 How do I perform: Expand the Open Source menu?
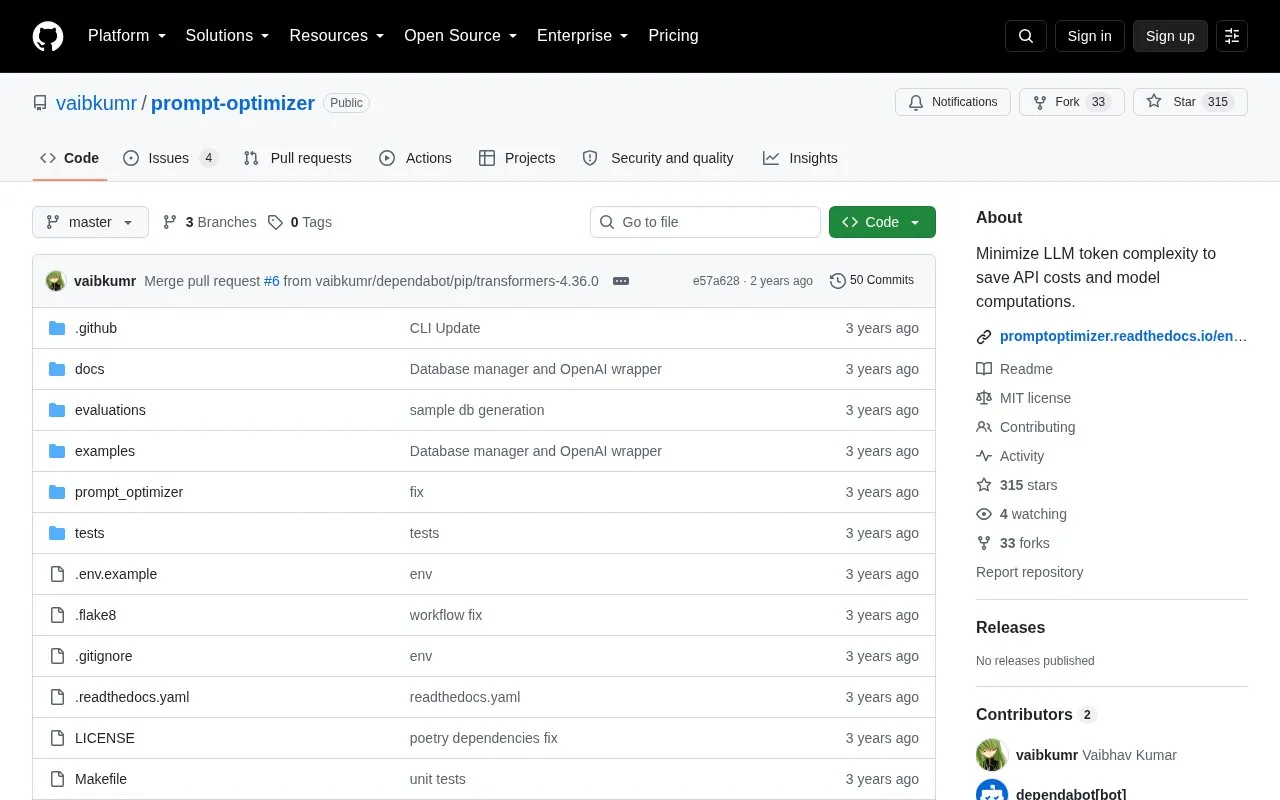tap(461, 36)
